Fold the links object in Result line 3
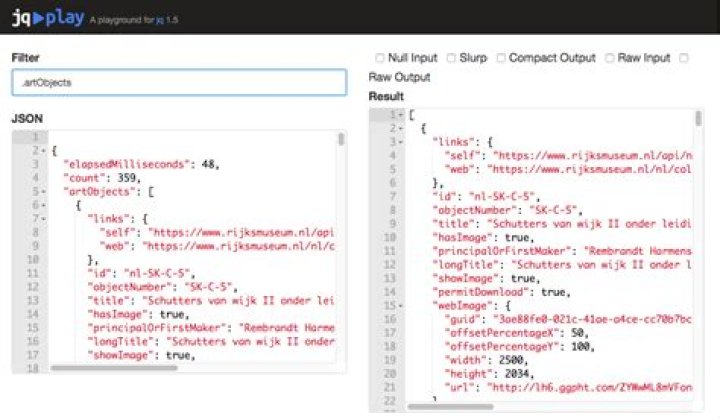Viewport: 720px width, 419px height. tap(401, 142)
